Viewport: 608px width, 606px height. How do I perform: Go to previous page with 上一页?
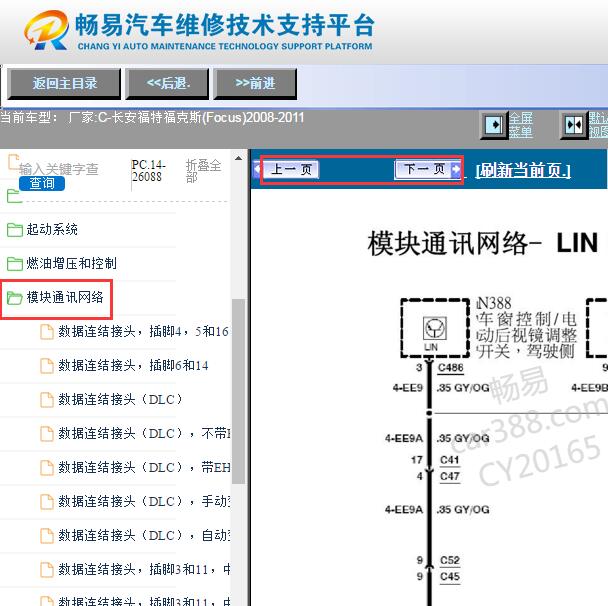291,169
